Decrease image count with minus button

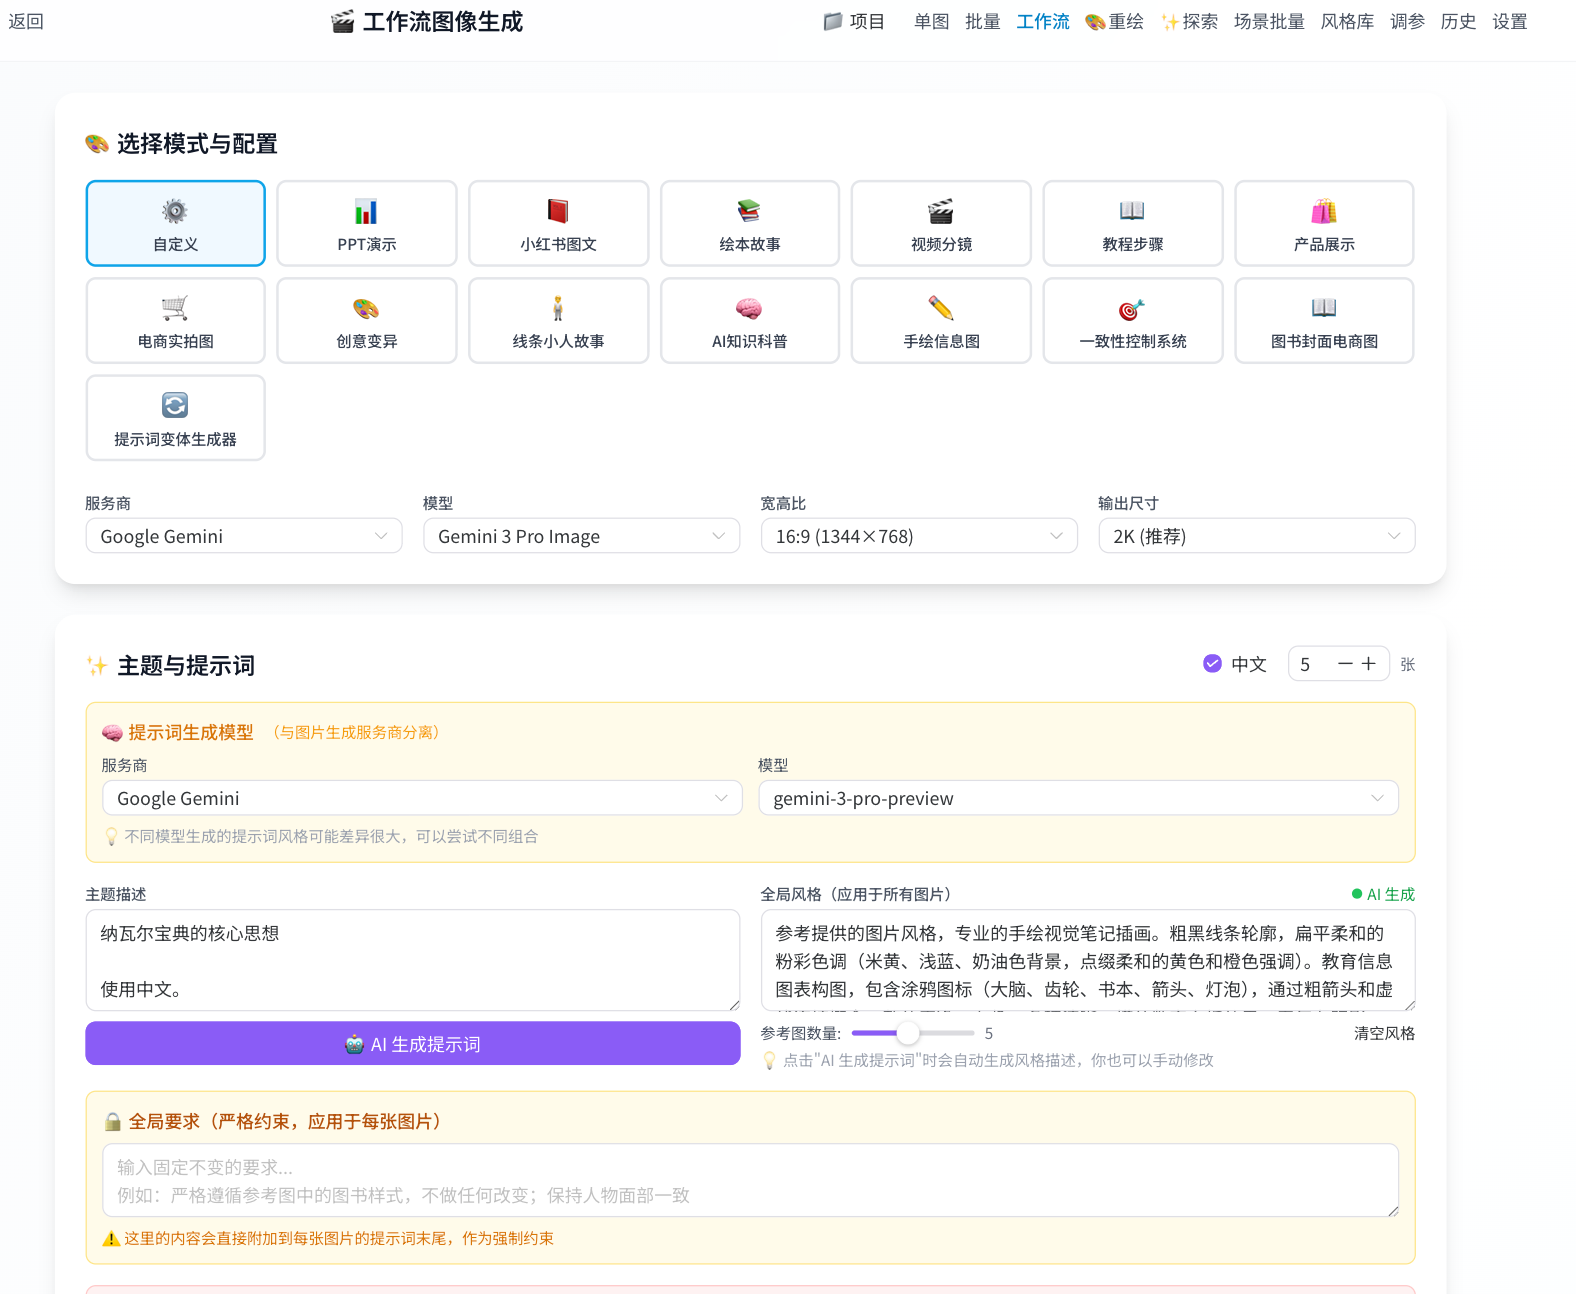pyautogui.click(x=1345, y=664)
